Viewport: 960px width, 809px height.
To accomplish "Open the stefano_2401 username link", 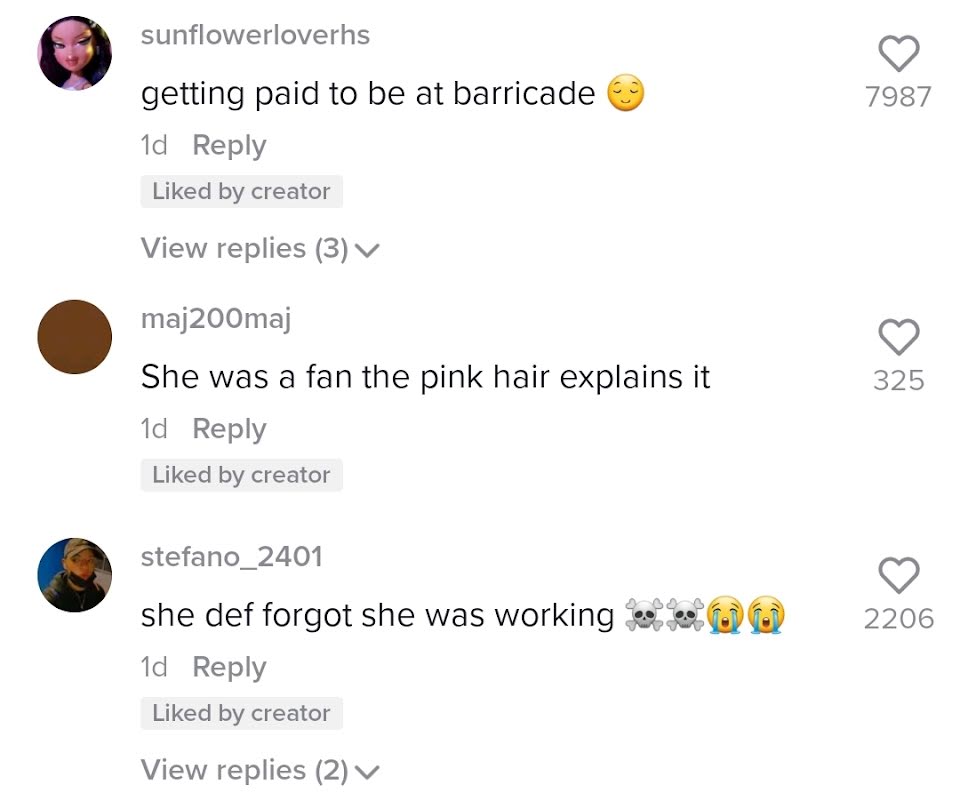I will tap(231, 557).
